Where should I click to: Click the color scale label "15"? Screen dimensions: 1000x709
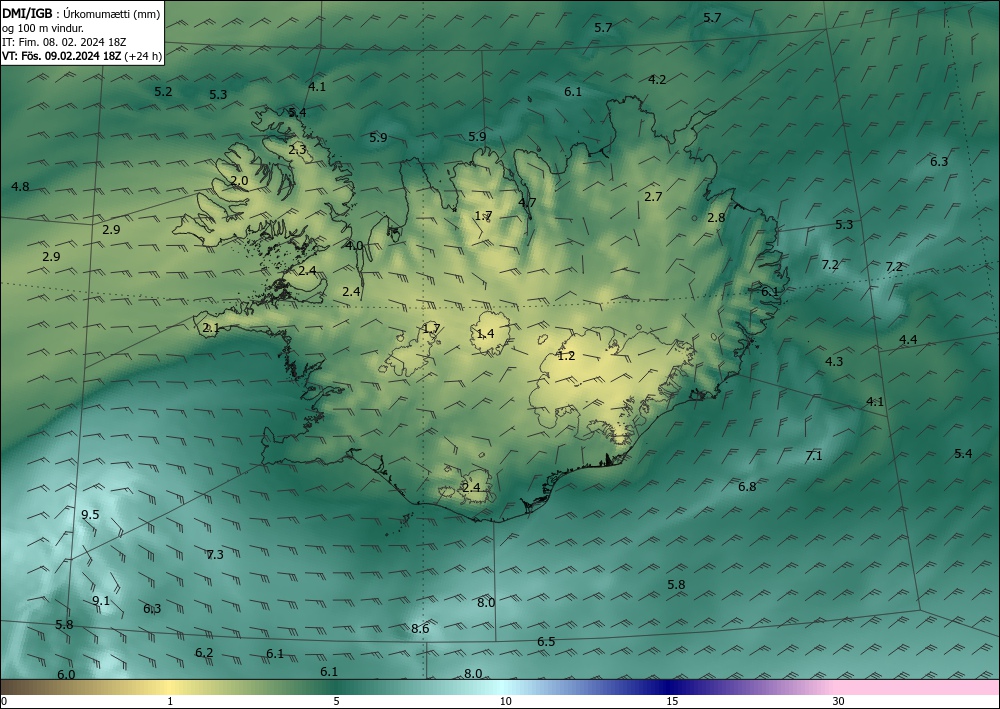(x=672, y=701)
